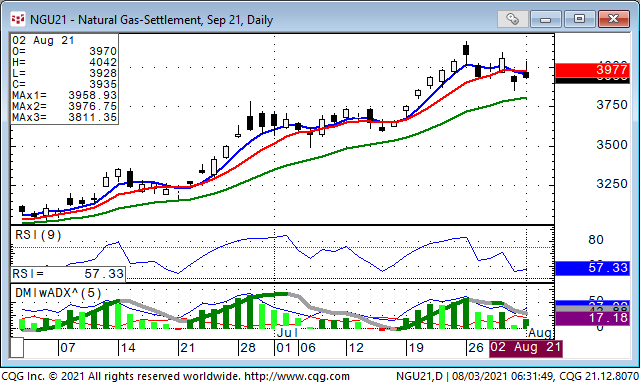Minimize the NGU21 chart window
The width and height of the screenshot is (640, 384).
[546, 19]
